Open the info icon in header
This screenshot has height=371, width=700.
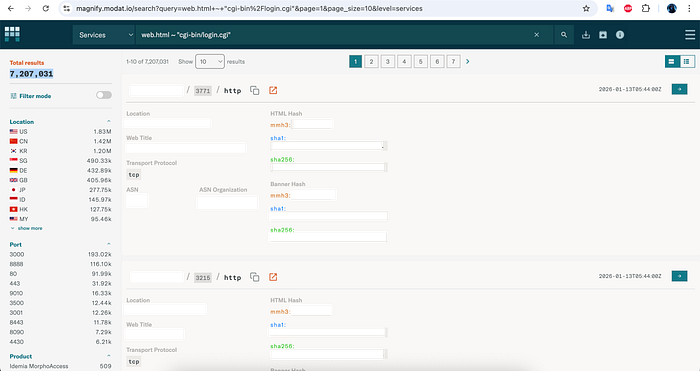pos(620,35)
